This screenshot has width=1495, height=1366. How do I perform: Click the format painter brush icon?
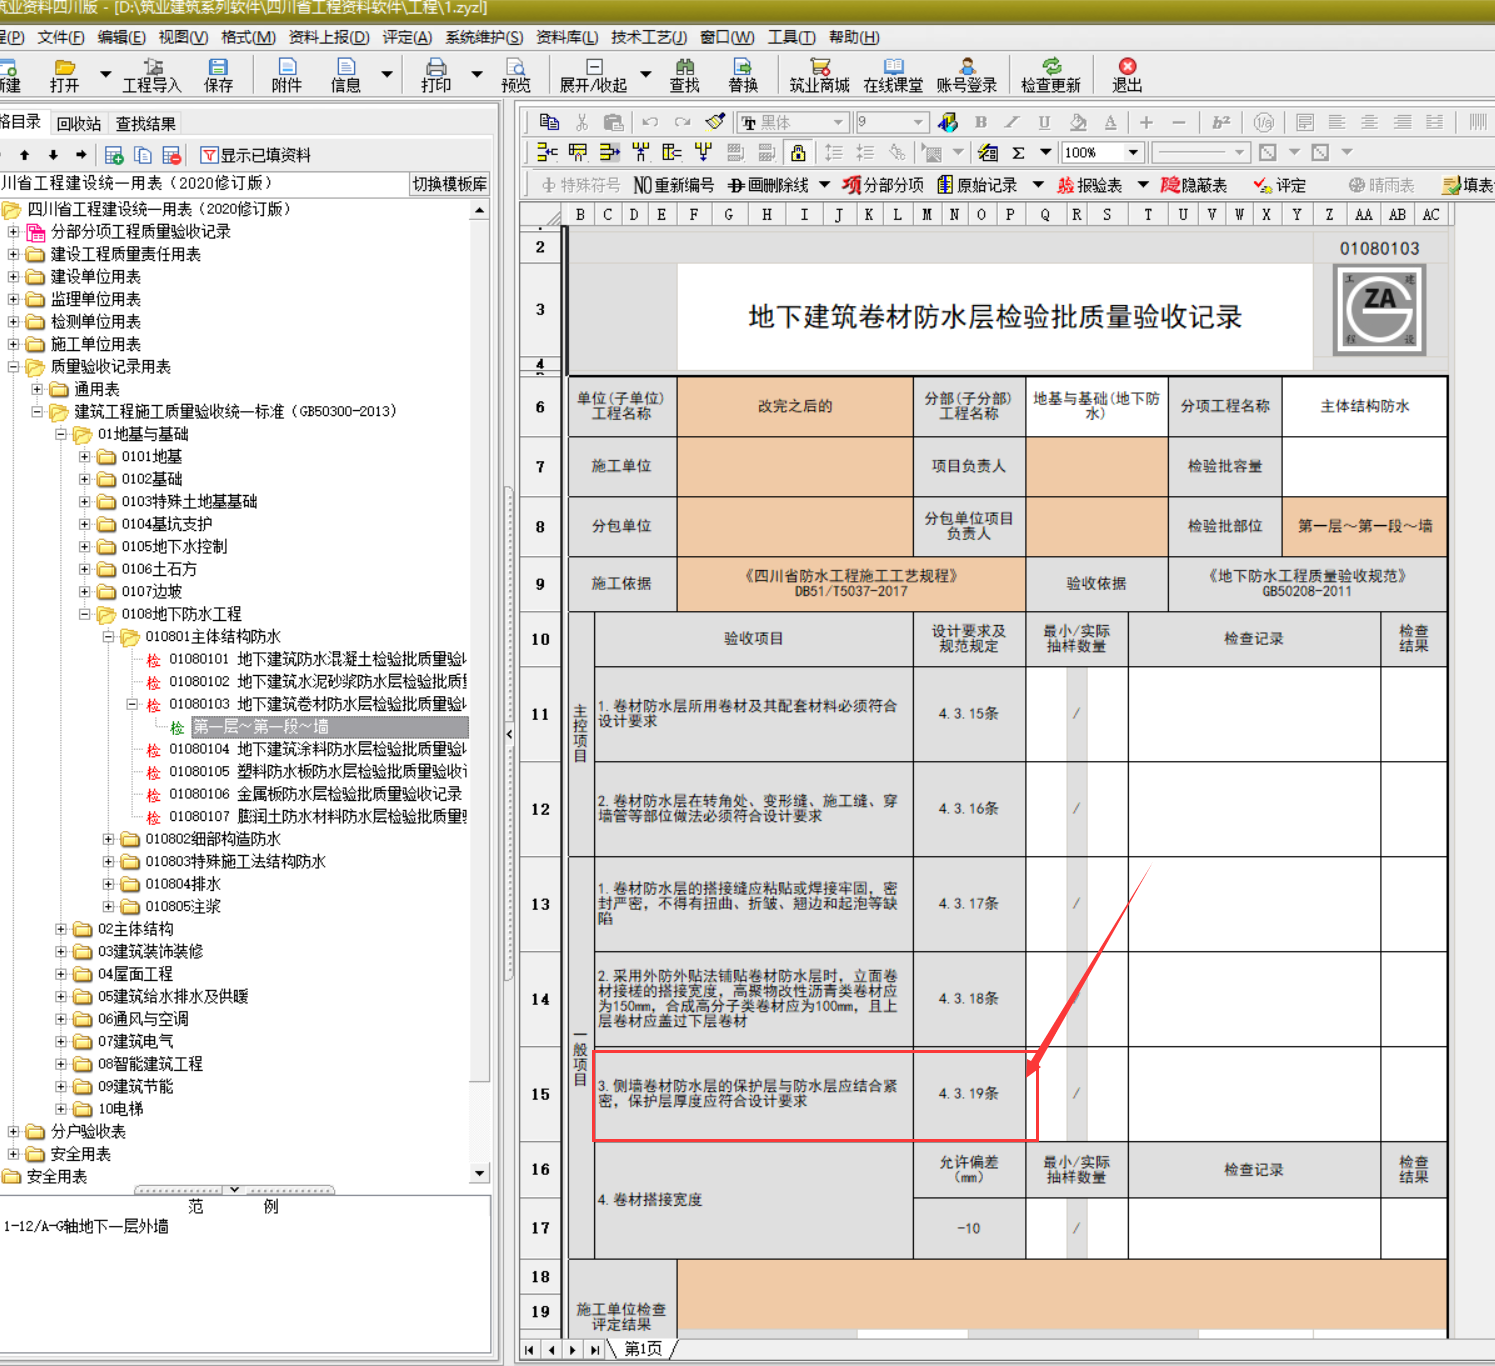pos(714,122)
